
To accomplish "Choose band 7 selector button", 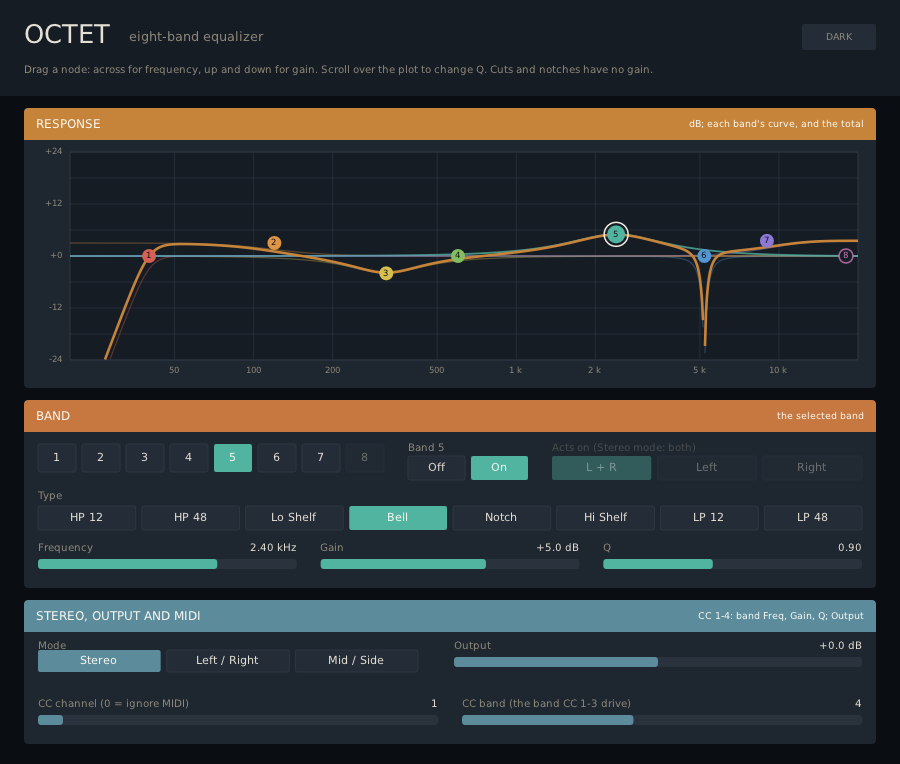I will tap(320, 457).
